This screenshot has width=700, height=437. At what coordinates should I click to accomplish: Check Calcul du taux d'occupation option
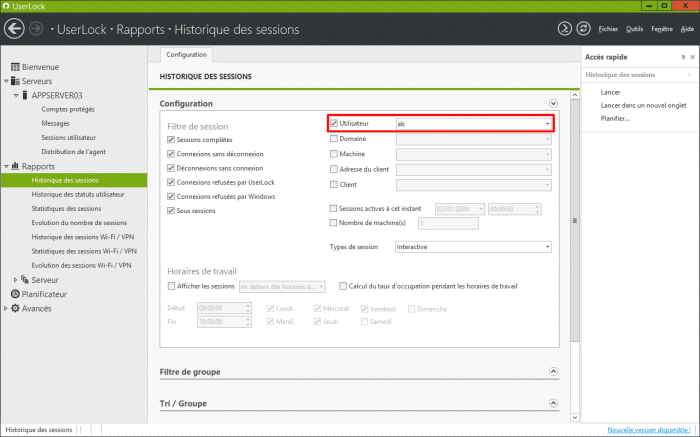click(343, 286)
